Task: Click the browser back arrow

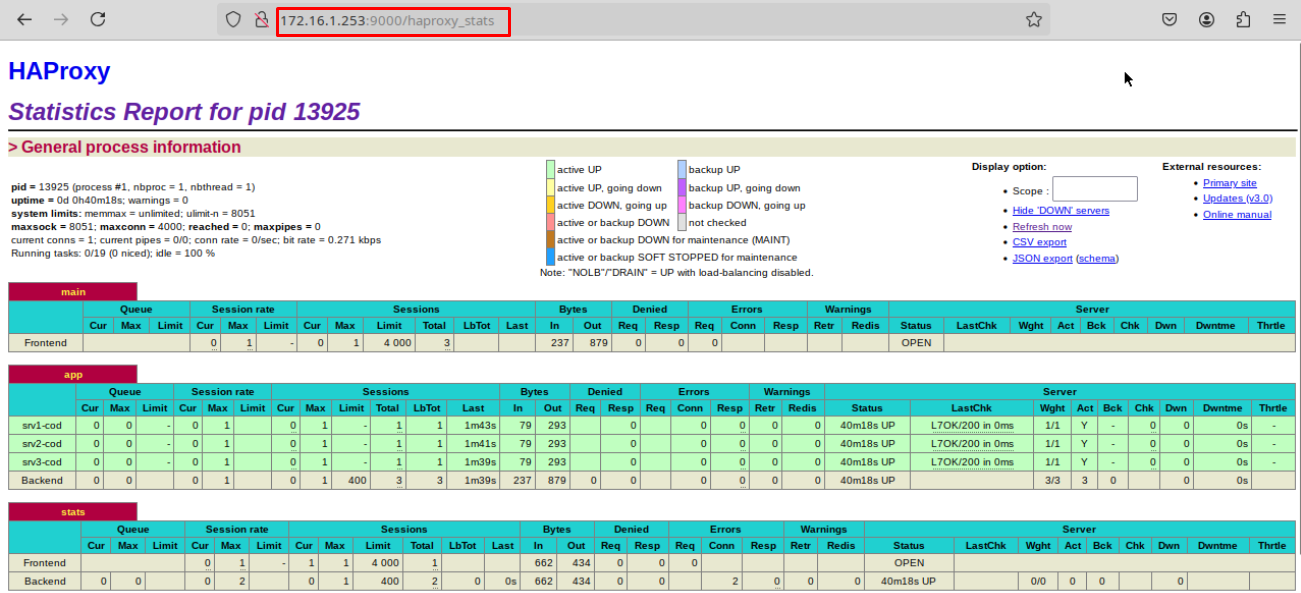Action: click(25, 20)
